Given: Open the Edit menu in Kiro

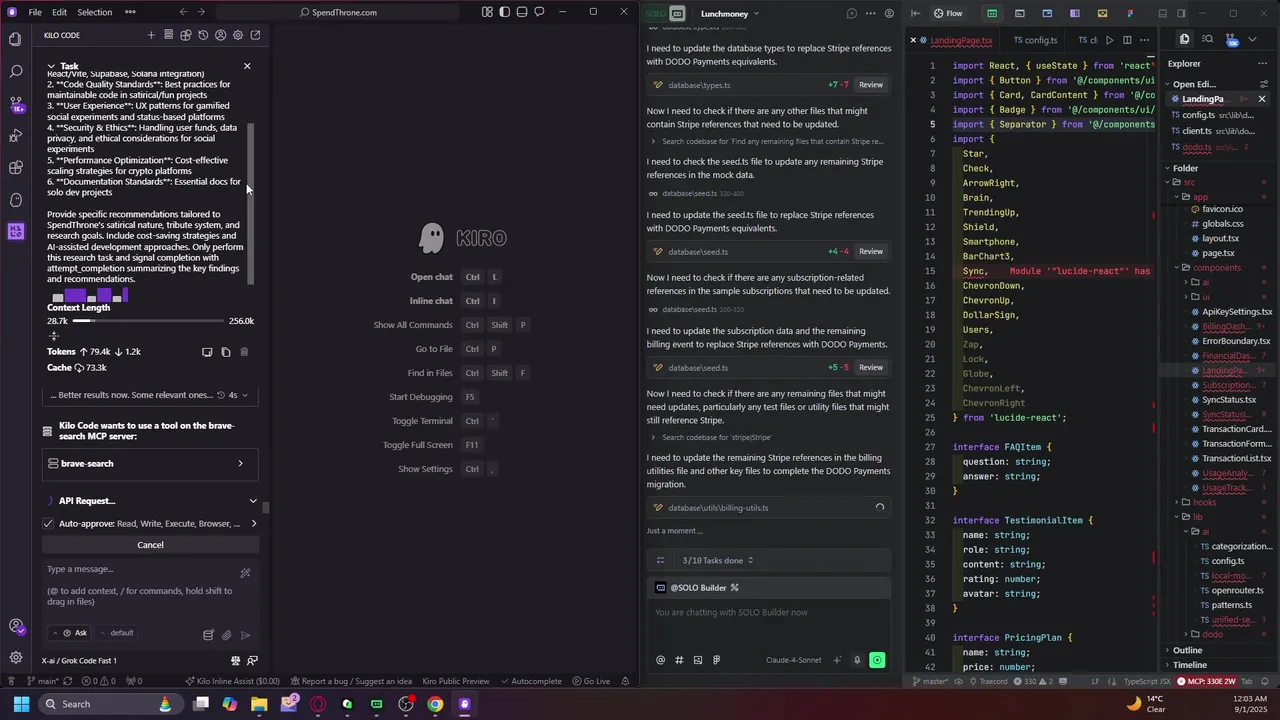Looking at the screenshot, I should pos(60,12).
